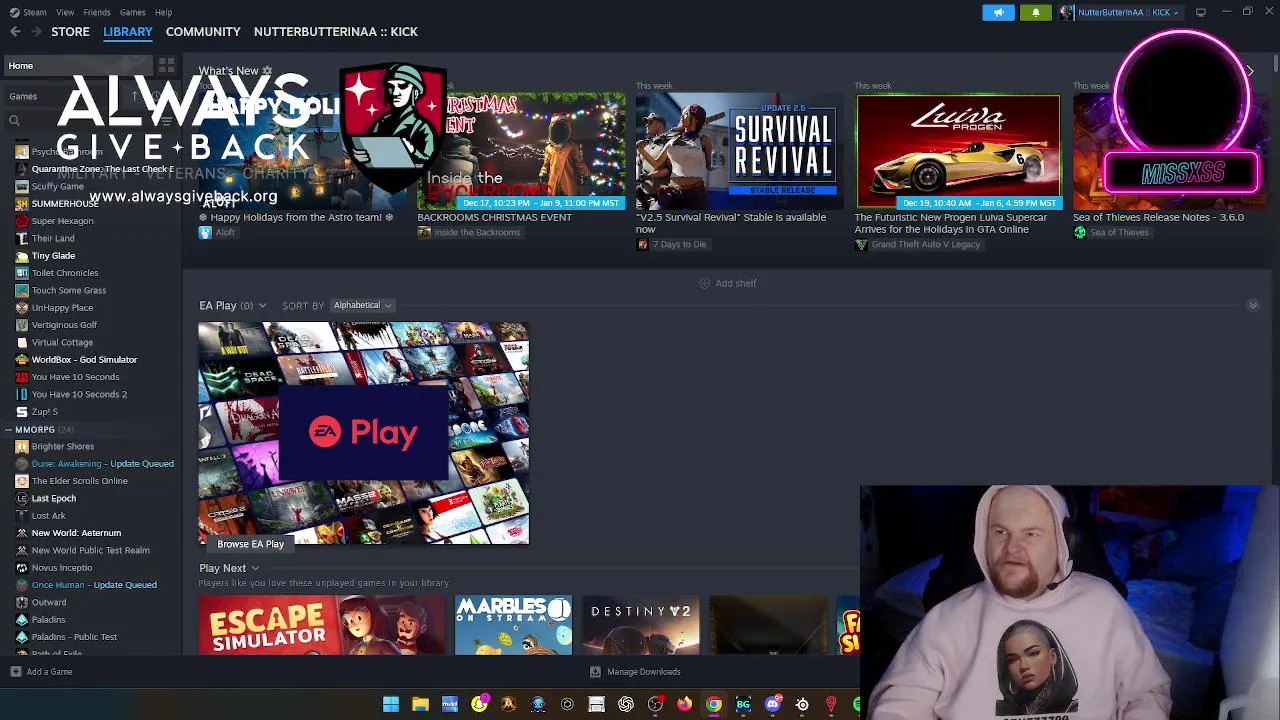Click The Elder Scrolls Online icon
The height and width of the screenshot is (720, 1280).
click(22, 481)
